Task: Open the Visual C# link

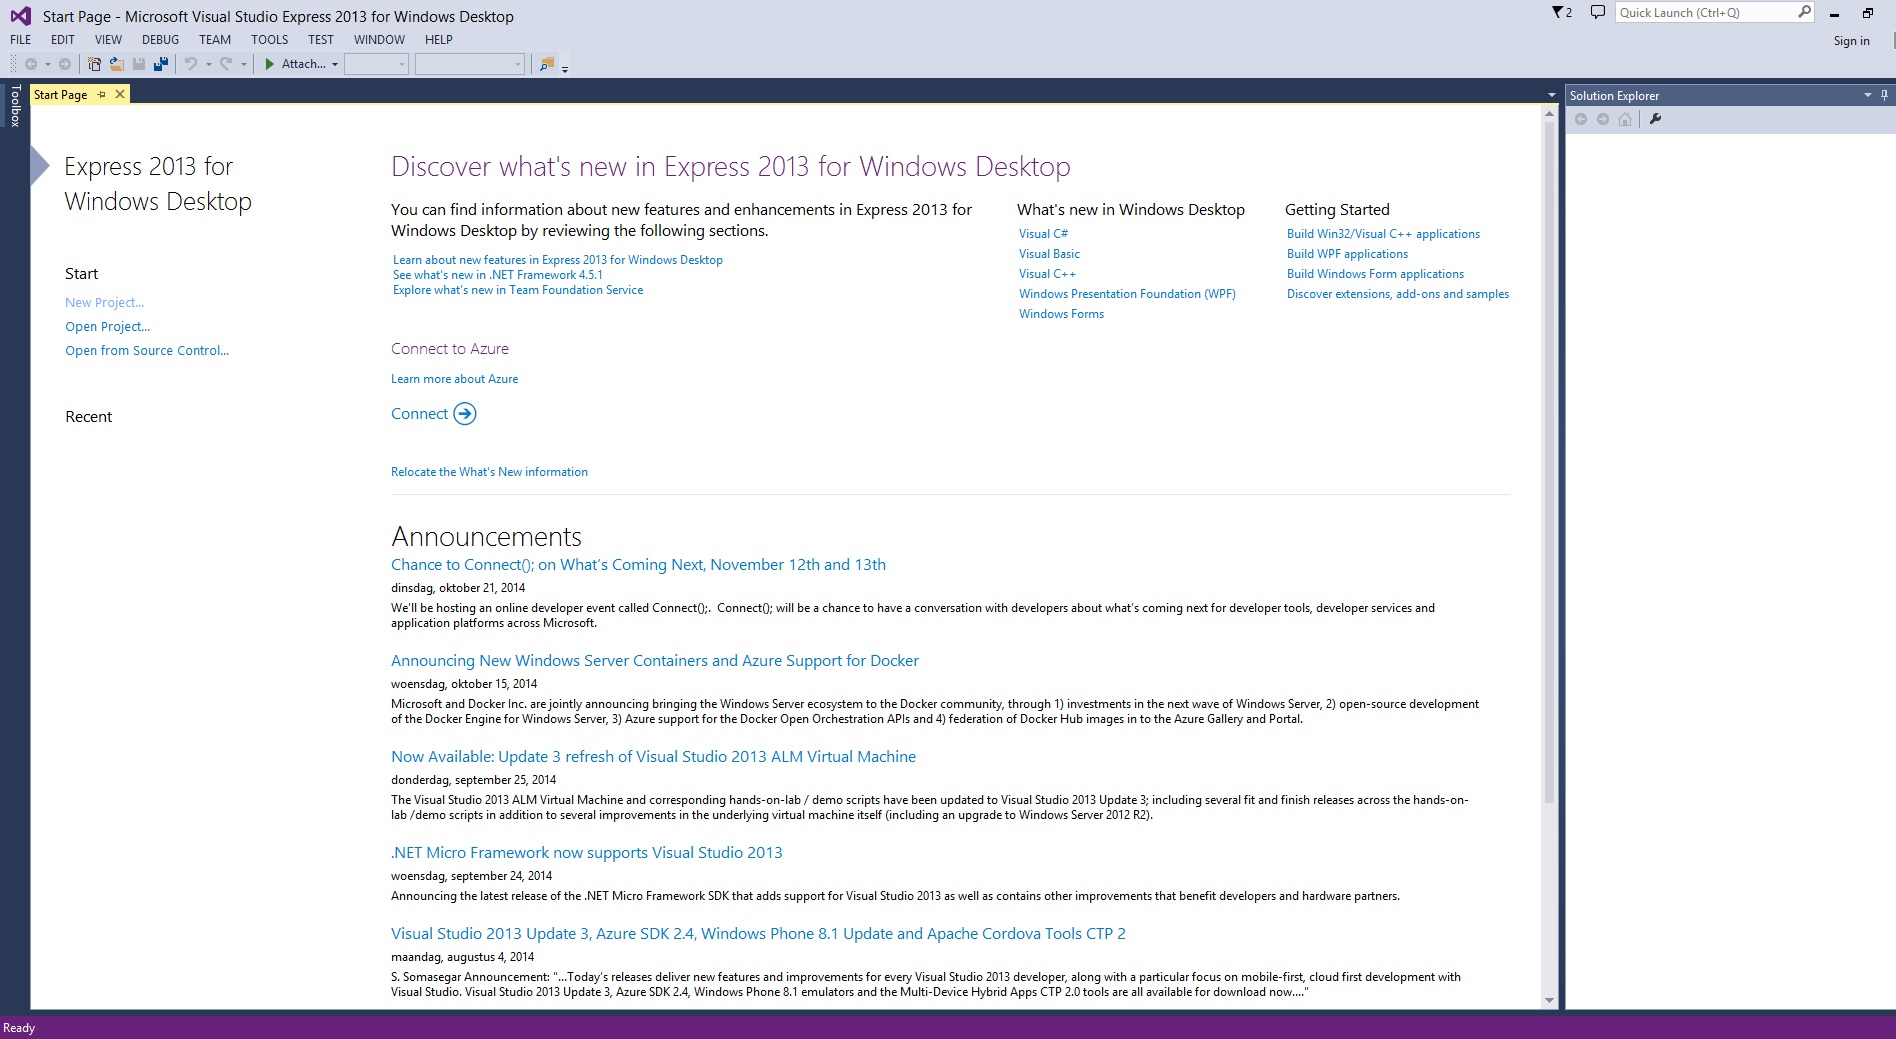Action: pos(1043,234)
